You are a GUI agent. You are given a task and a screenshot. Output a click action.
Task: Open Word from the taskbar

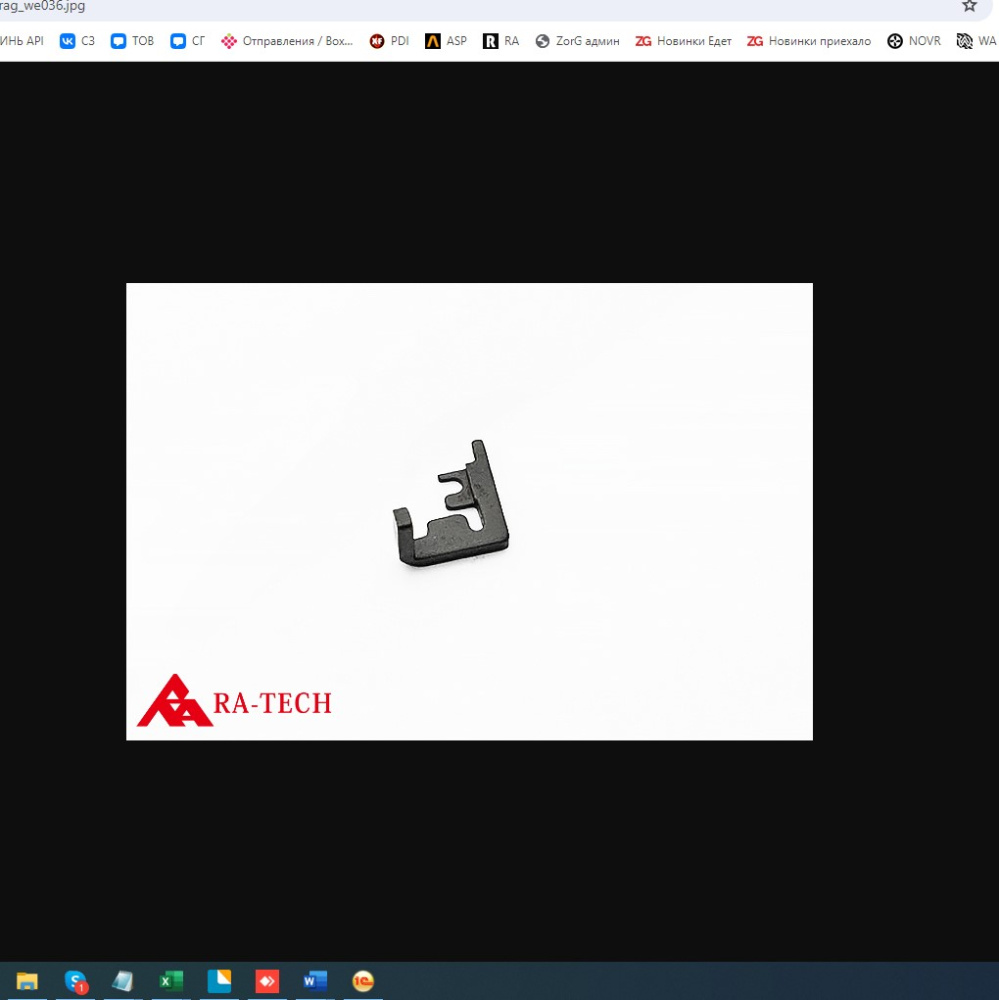point(315,981)
